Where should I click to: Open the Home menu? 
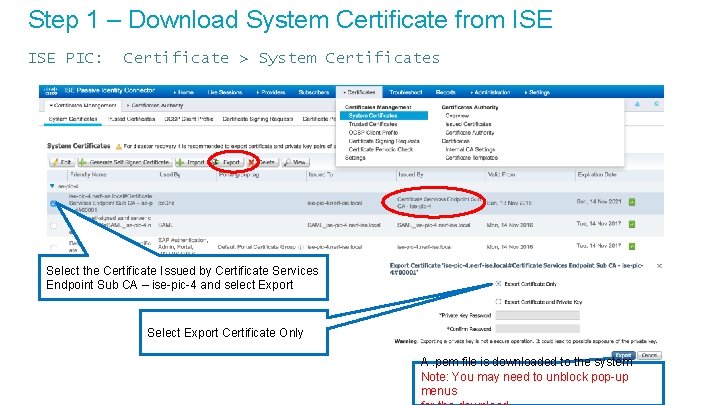(183, 92)
